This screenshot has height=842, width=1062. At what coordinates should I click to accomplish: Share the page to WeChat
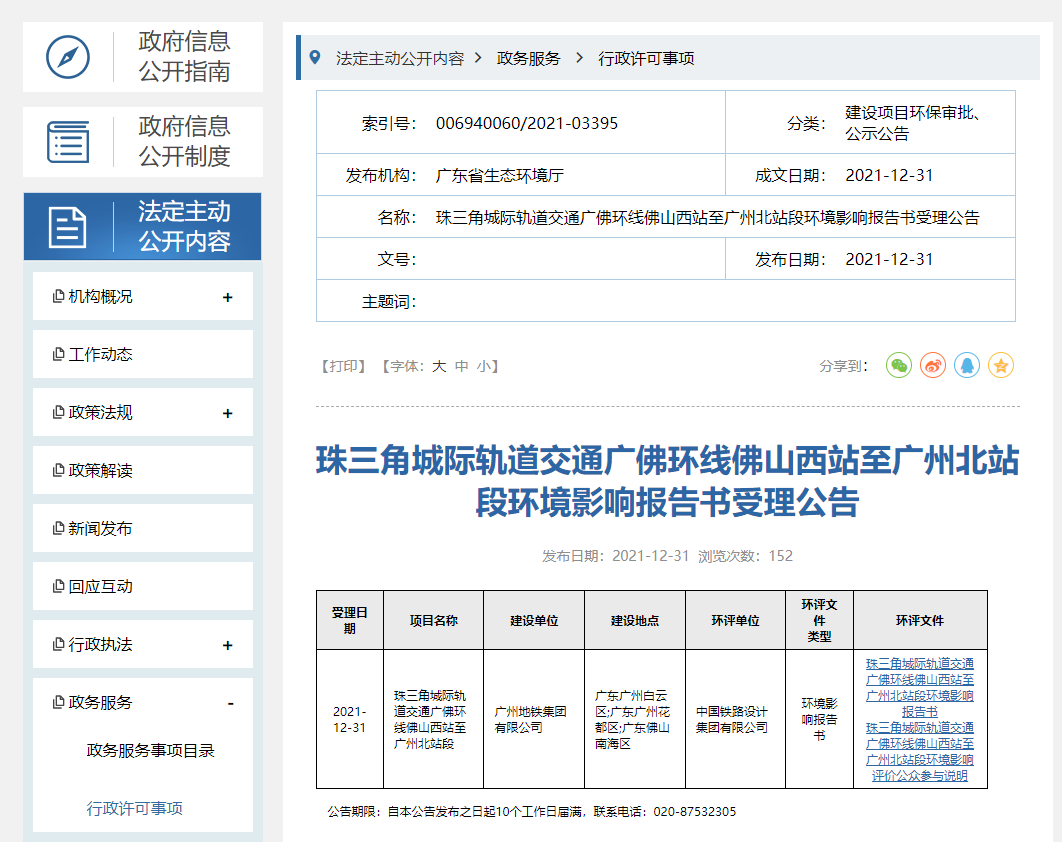tap(899, 366)
